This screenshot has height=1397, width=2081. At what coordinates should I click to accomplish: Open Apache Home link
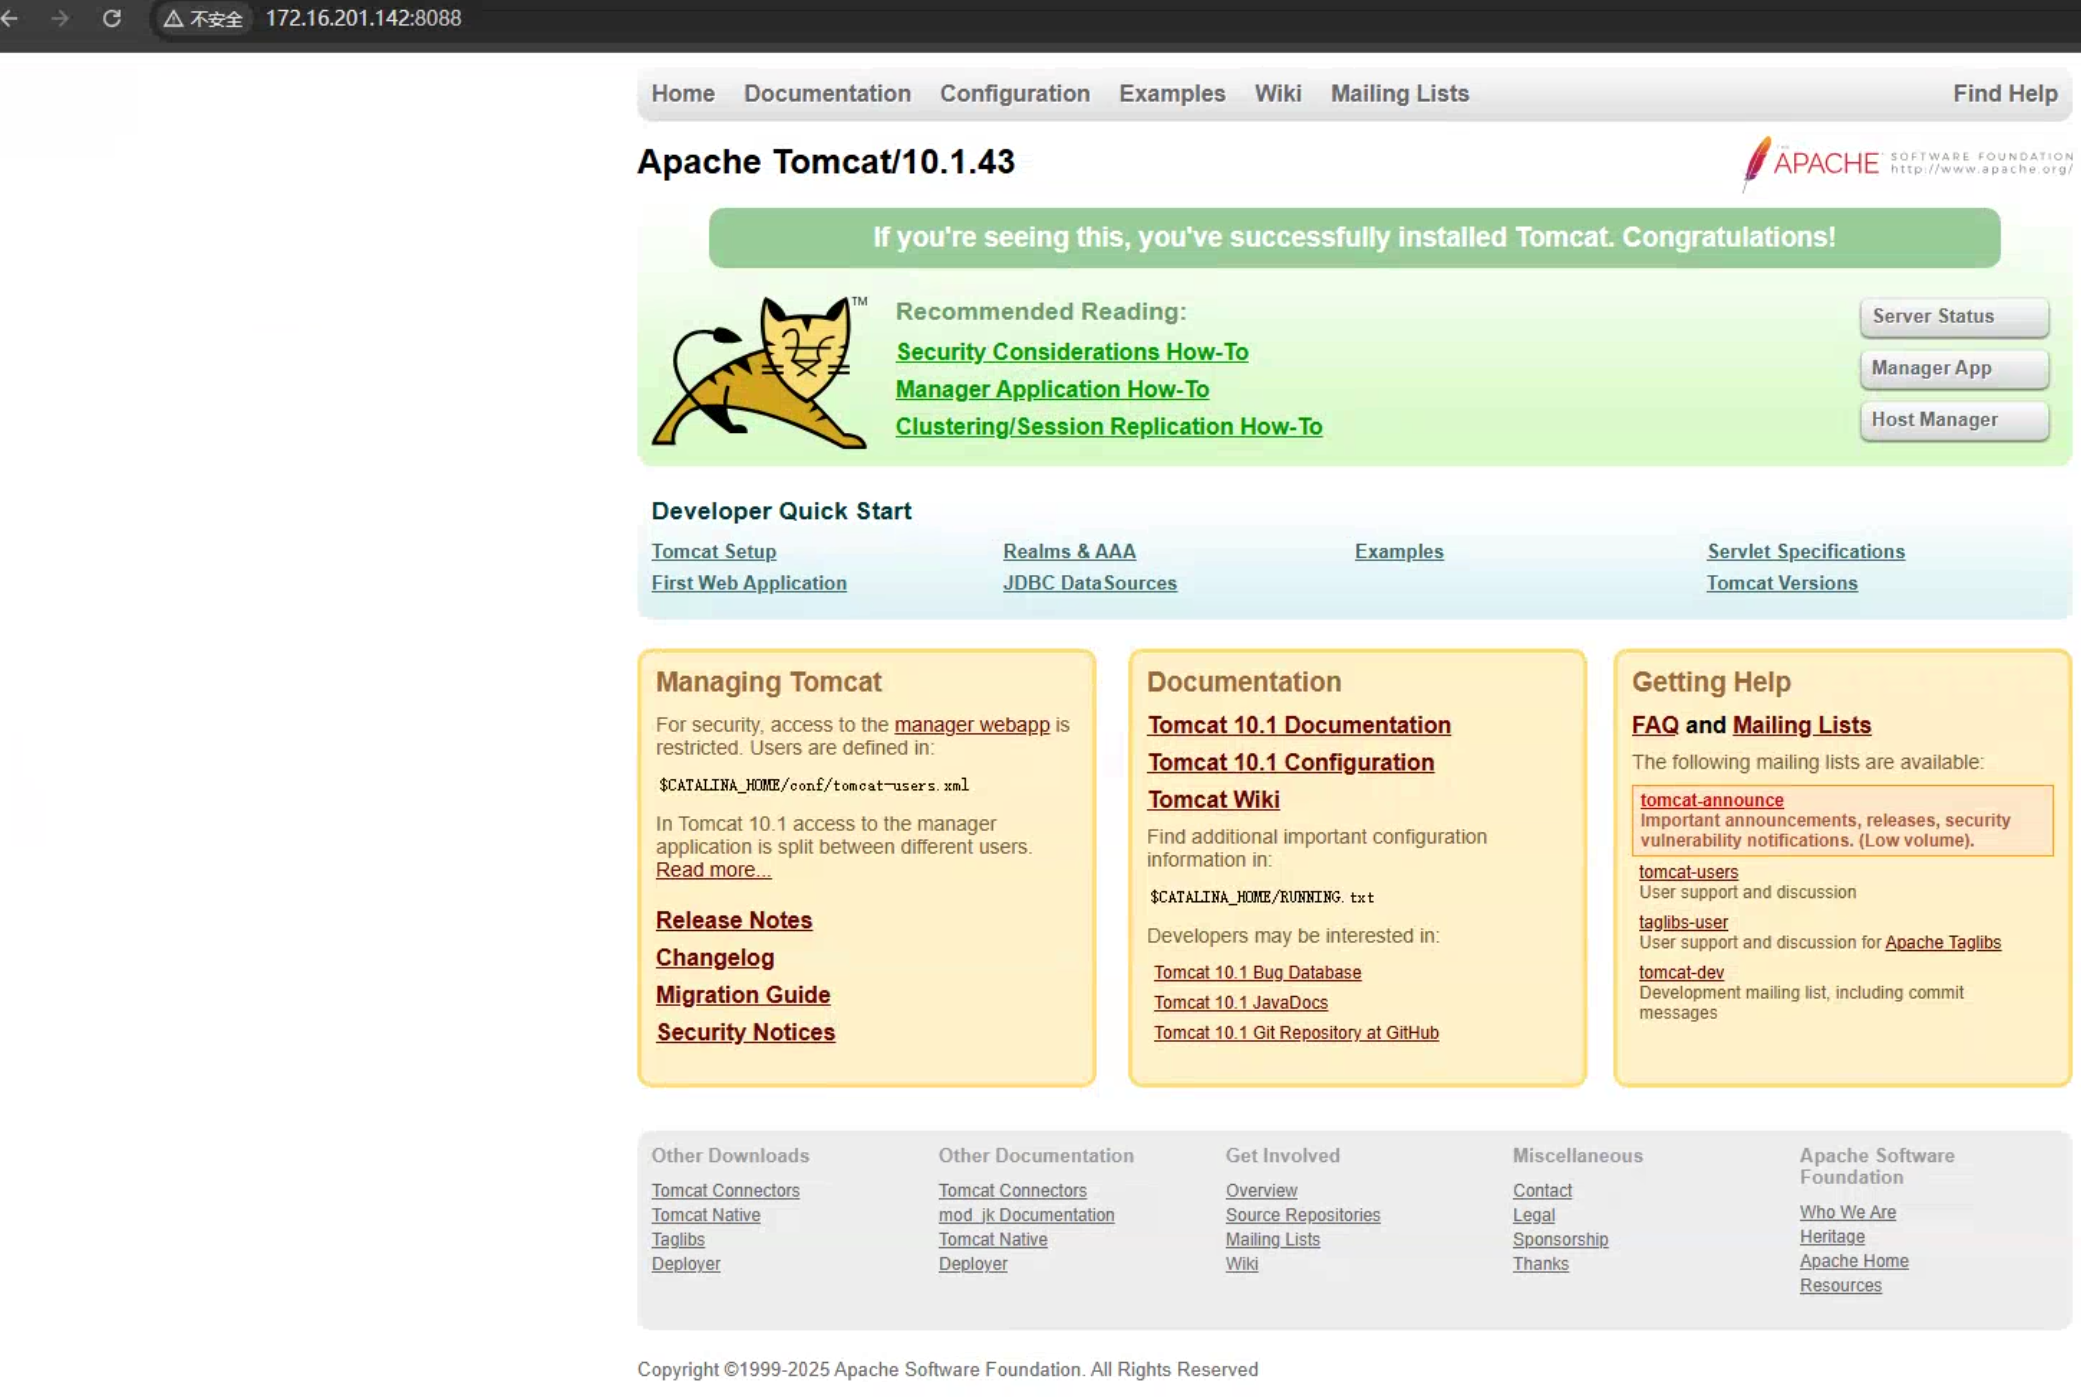[x=1854, y=1261]
